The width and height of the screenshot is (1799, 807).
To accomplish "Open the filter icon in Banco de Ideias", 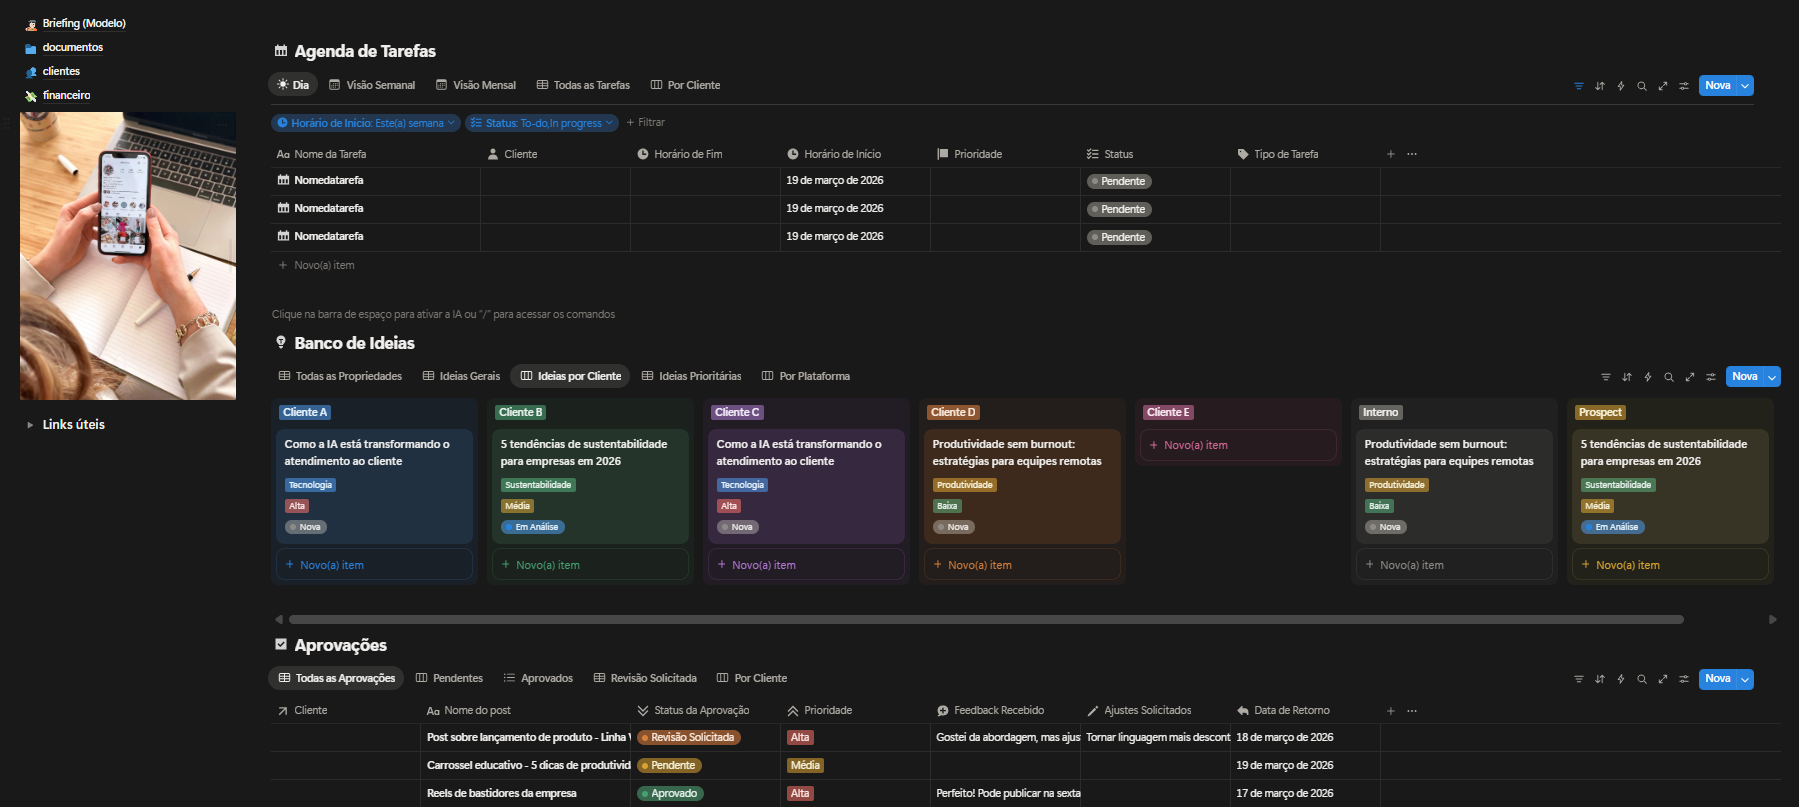I will (1606, 377).
